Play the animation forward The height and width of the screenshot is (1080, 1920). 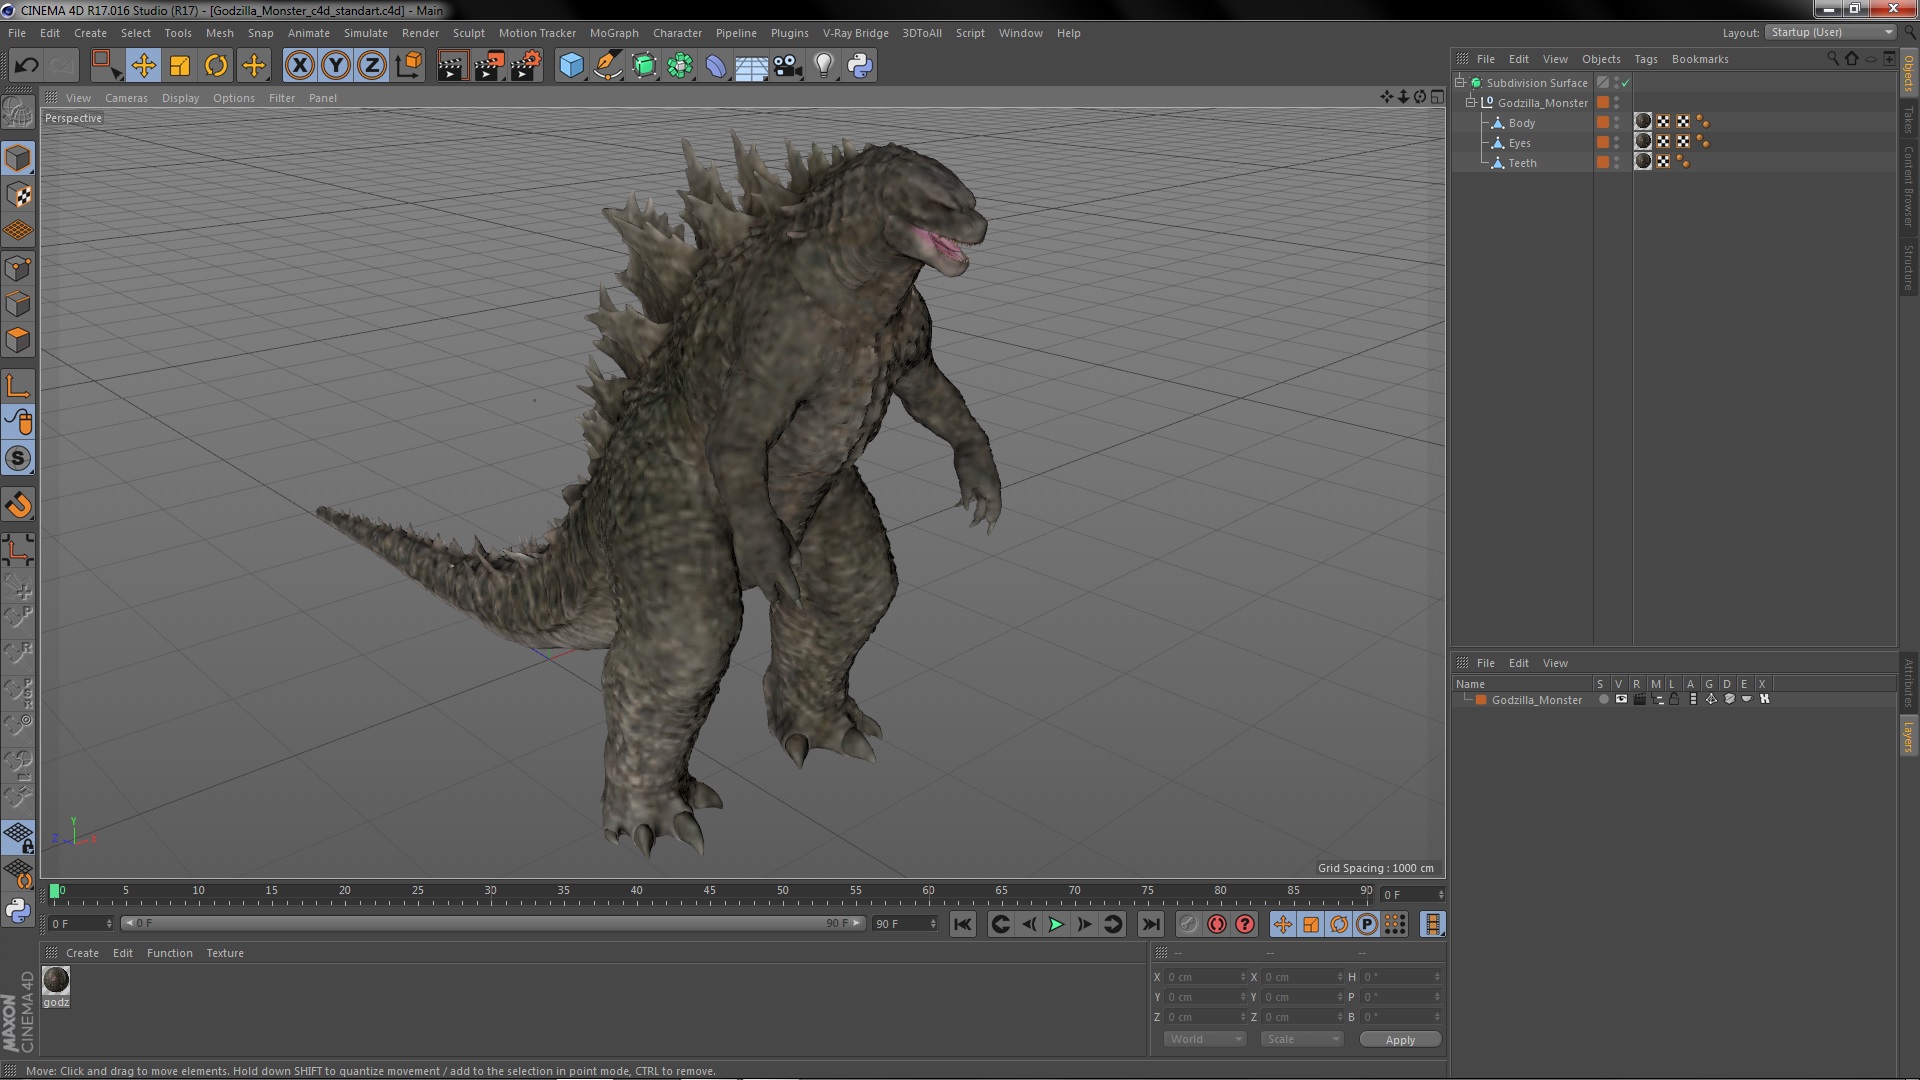[x=1056, y=925]
